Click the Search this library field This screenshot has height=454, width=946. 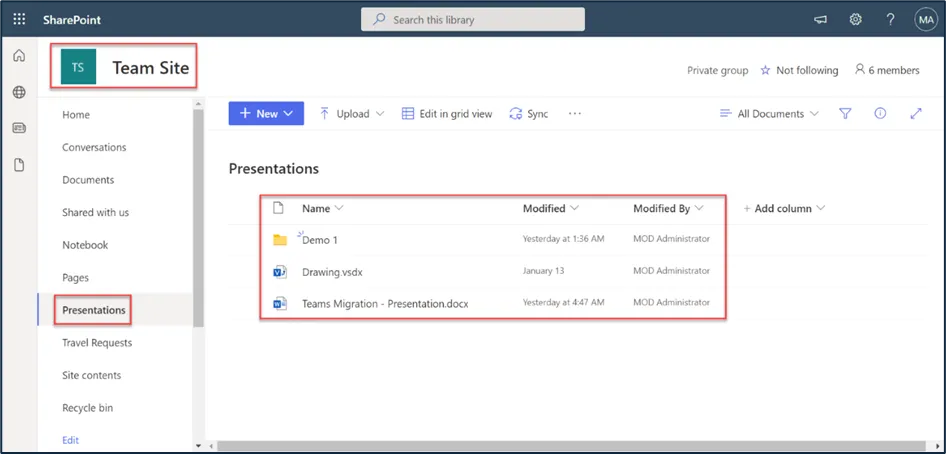pos(473,19)
